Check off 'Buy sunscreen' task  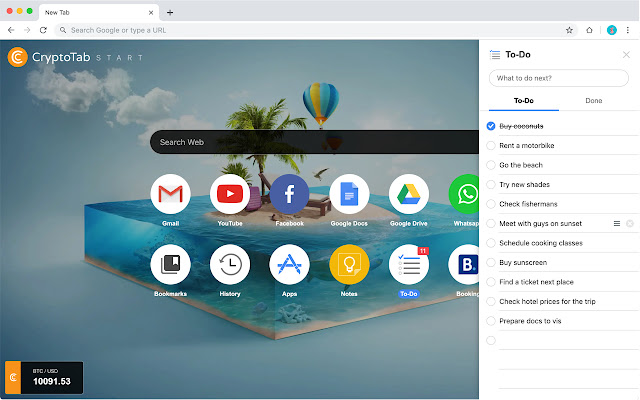pos(491,262)
